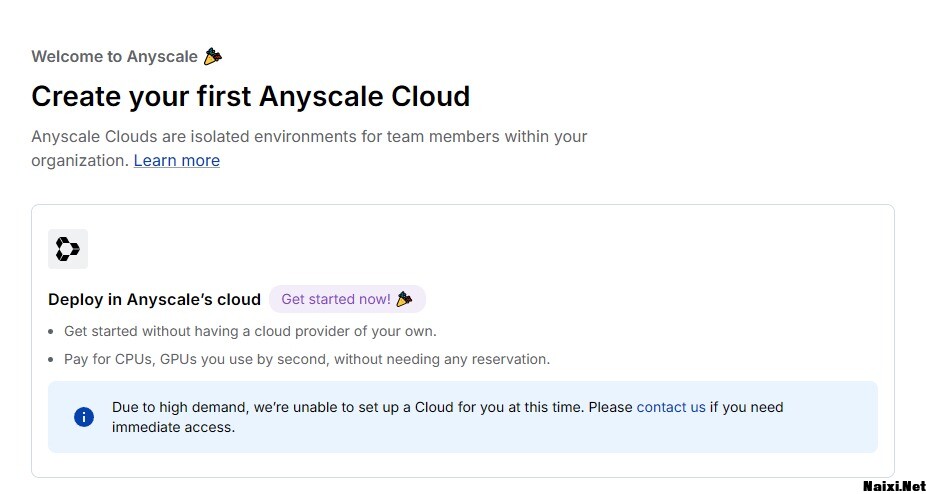Screen dimensions: 927x494
Task: Click the Welcome to Anyscale text
Action: pyautogui.click(x=114, y=56)
